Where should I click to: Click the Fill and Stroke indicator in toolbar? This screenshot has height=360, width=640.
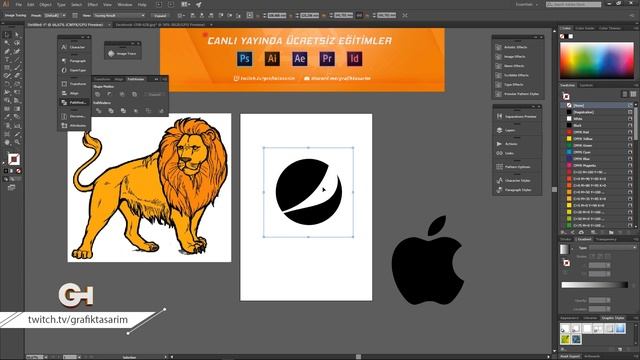tap(13, 159)
